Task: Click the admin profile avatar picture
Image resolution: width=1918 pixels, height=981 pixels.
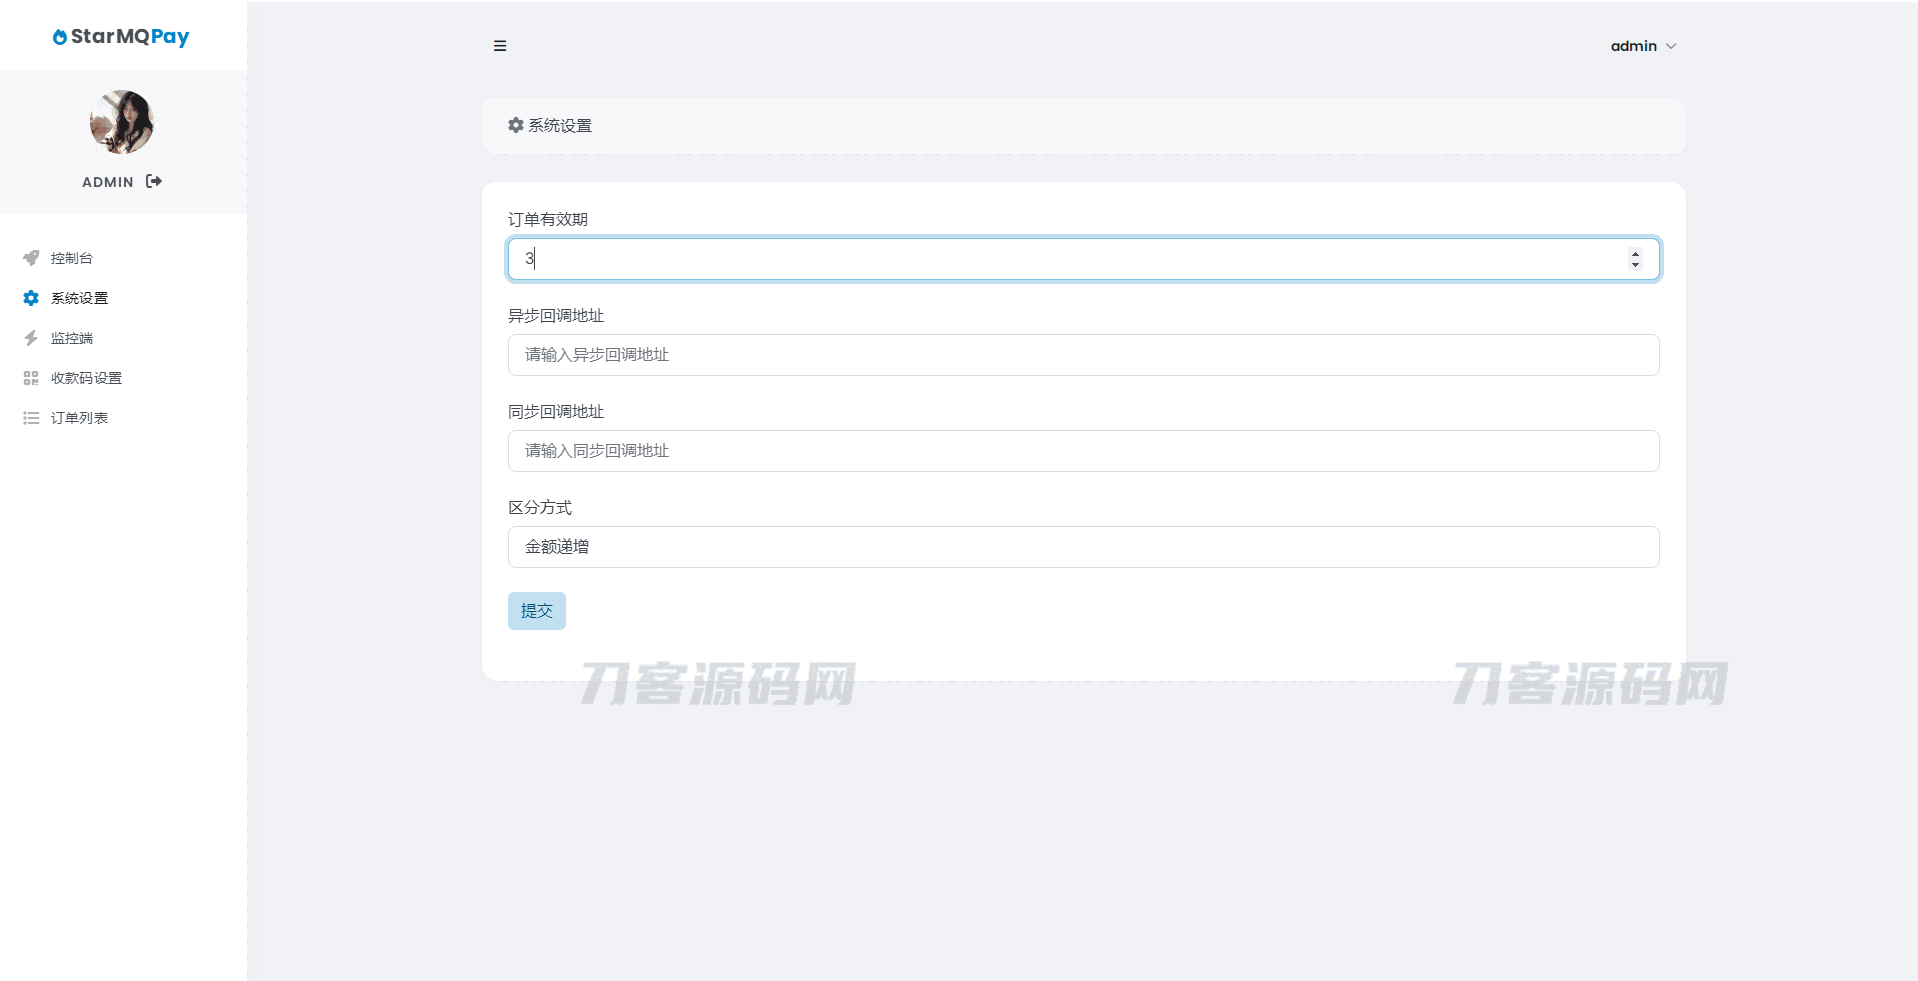Action: click(122, 122)
